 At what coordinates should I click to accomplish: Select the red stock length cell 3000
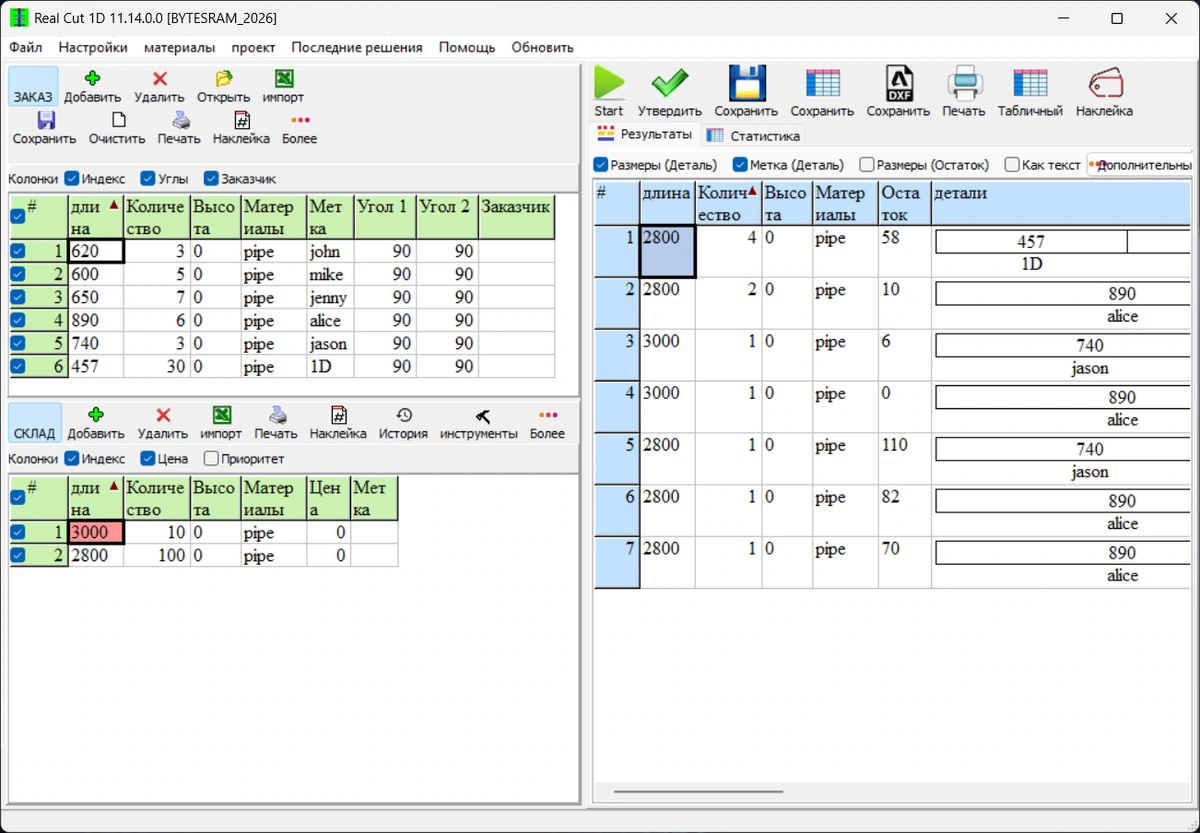95,533
